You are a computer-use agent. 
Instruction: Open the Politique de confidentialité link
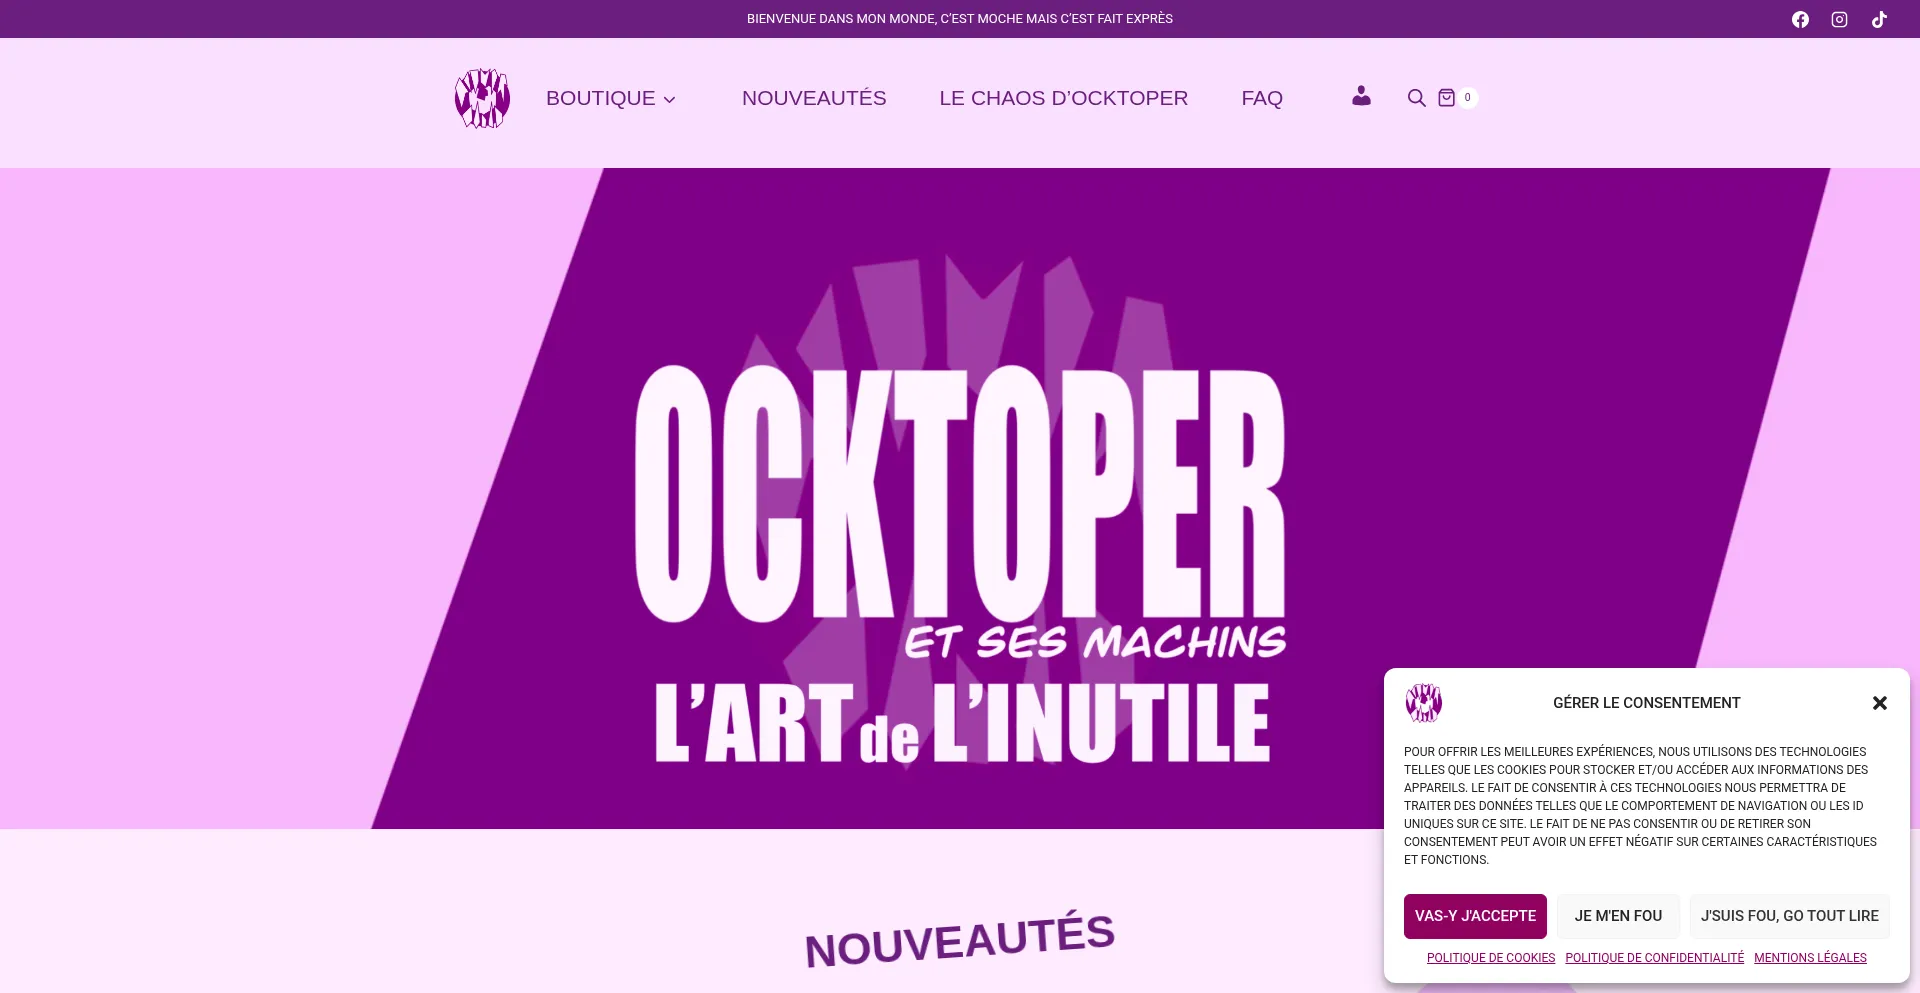[1654, 958]
